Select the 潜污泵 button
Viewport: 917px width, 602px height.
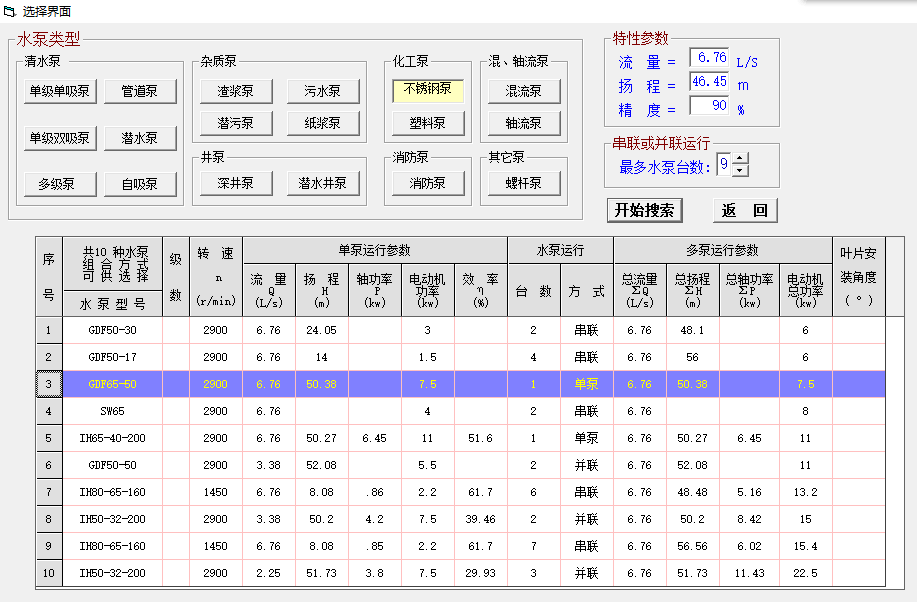click(236, 123)
